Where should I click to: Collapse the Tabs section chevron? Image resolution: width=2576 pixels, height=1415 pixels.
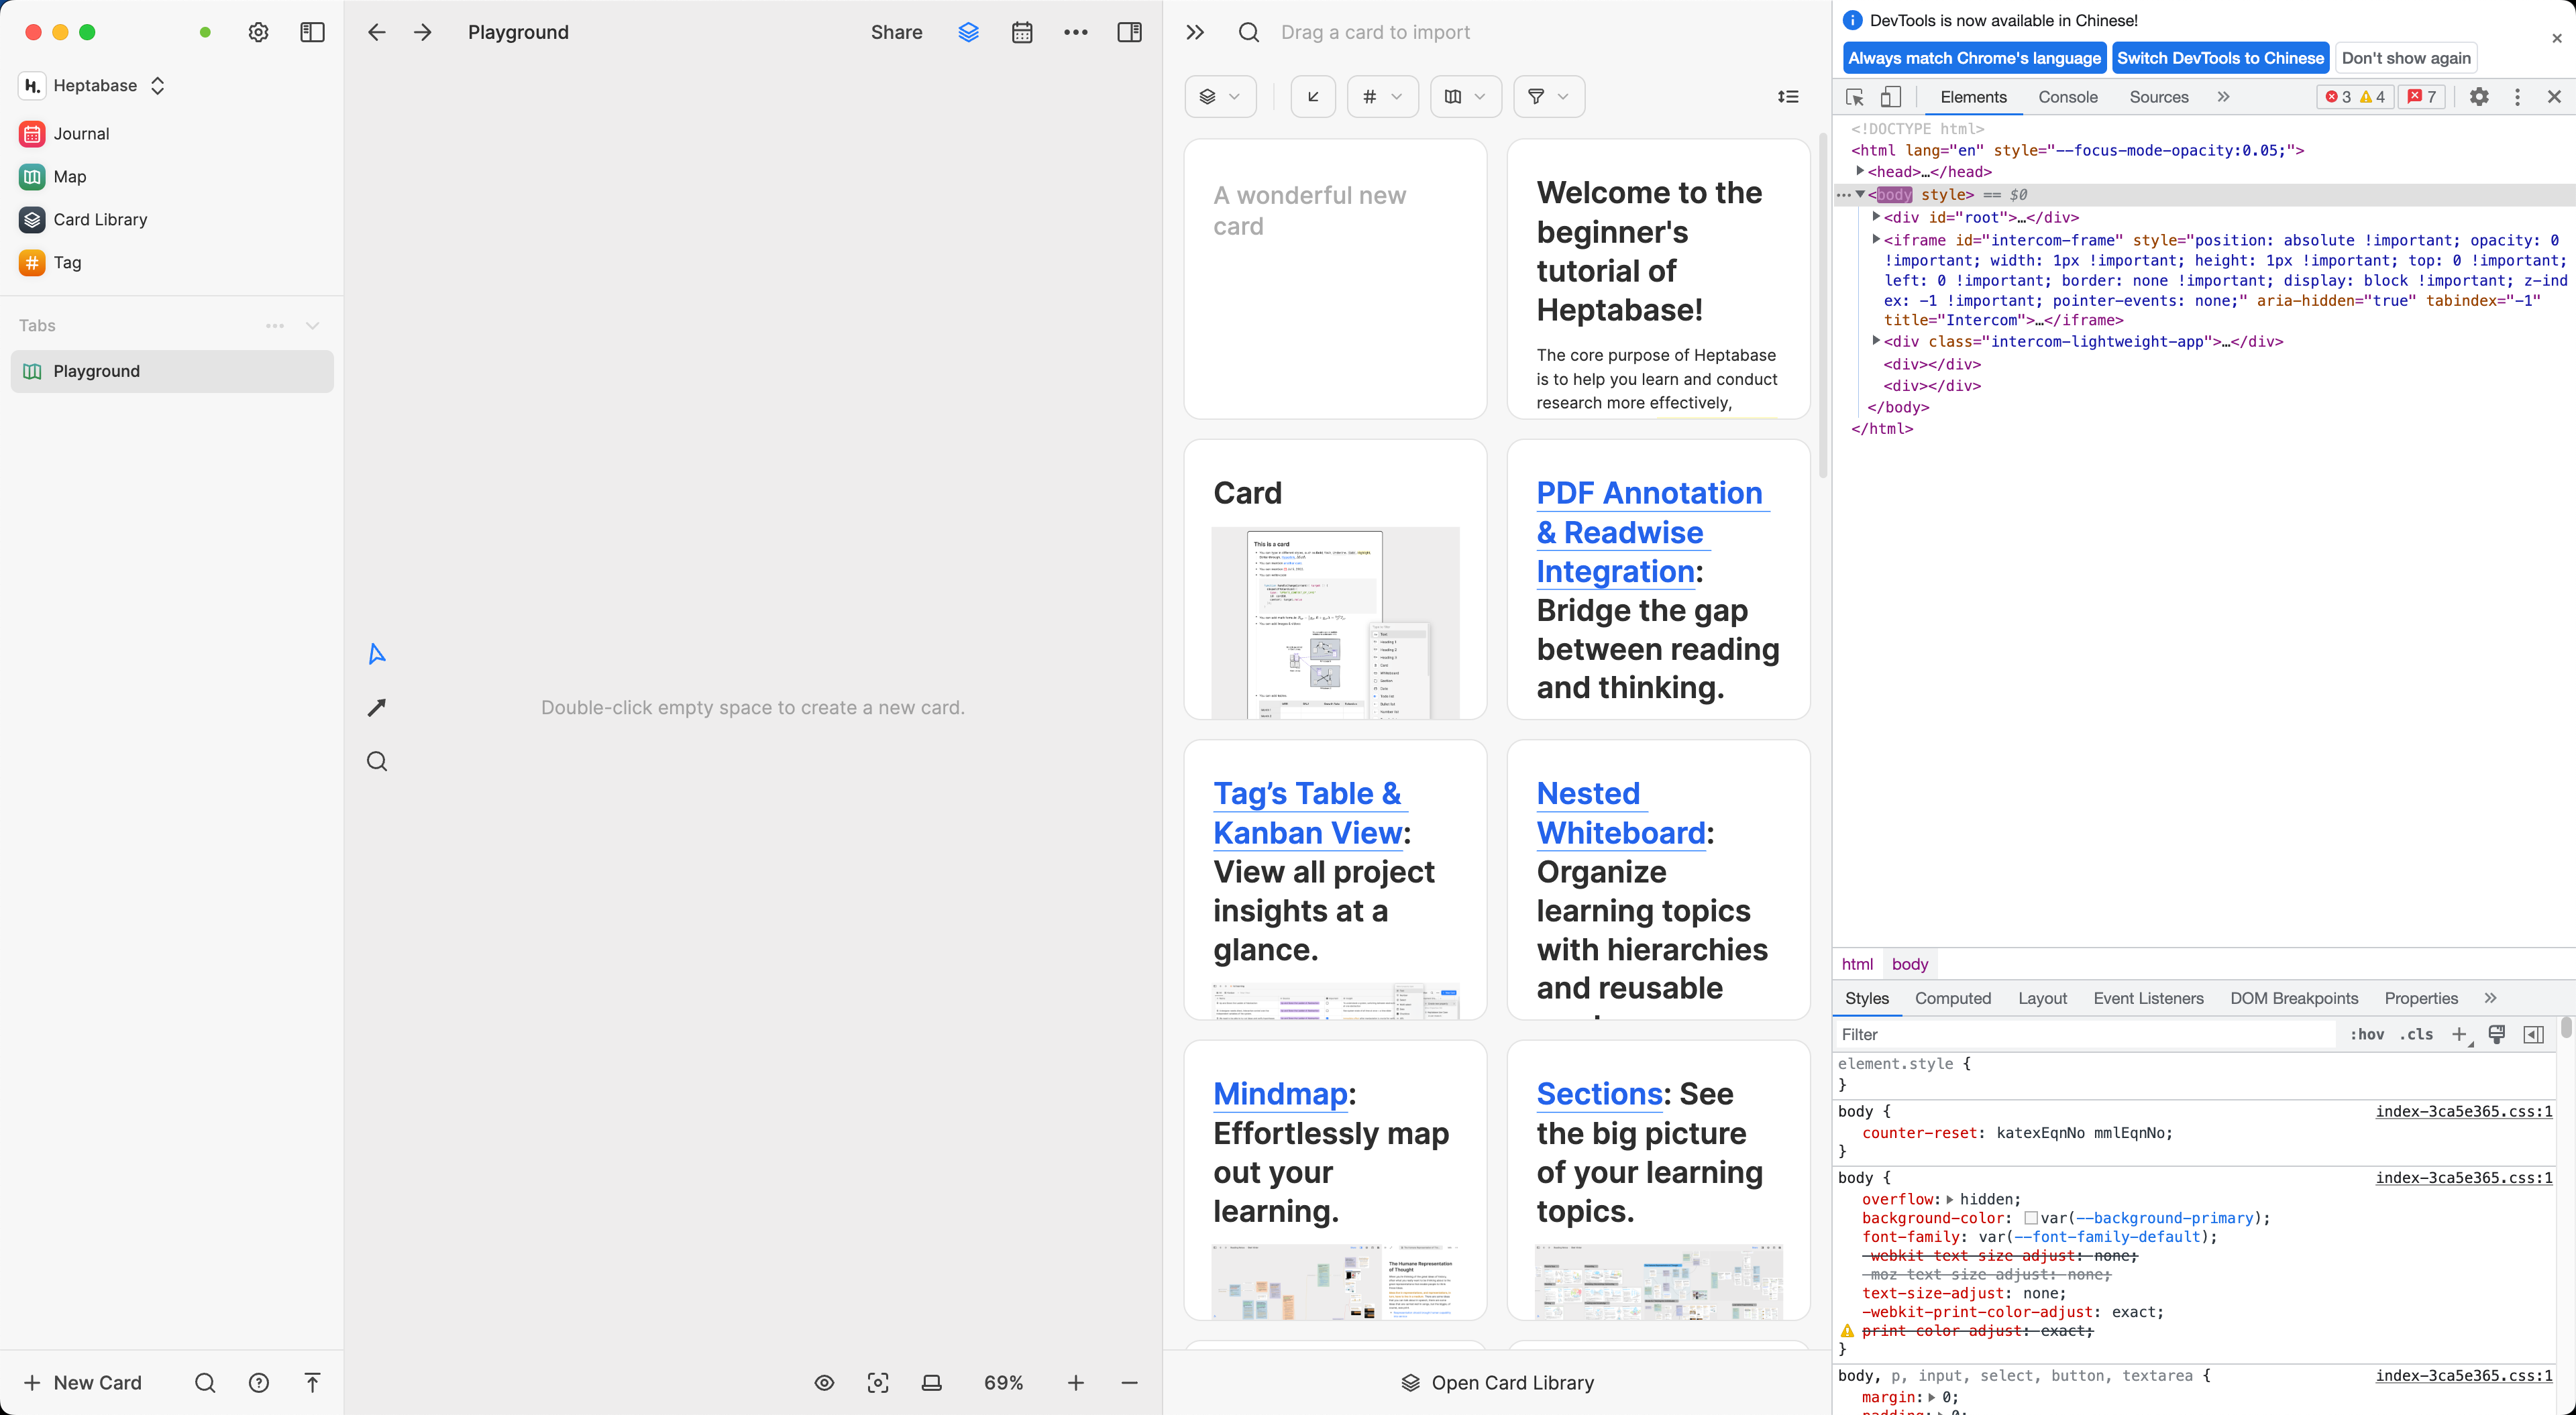(312, 326)
